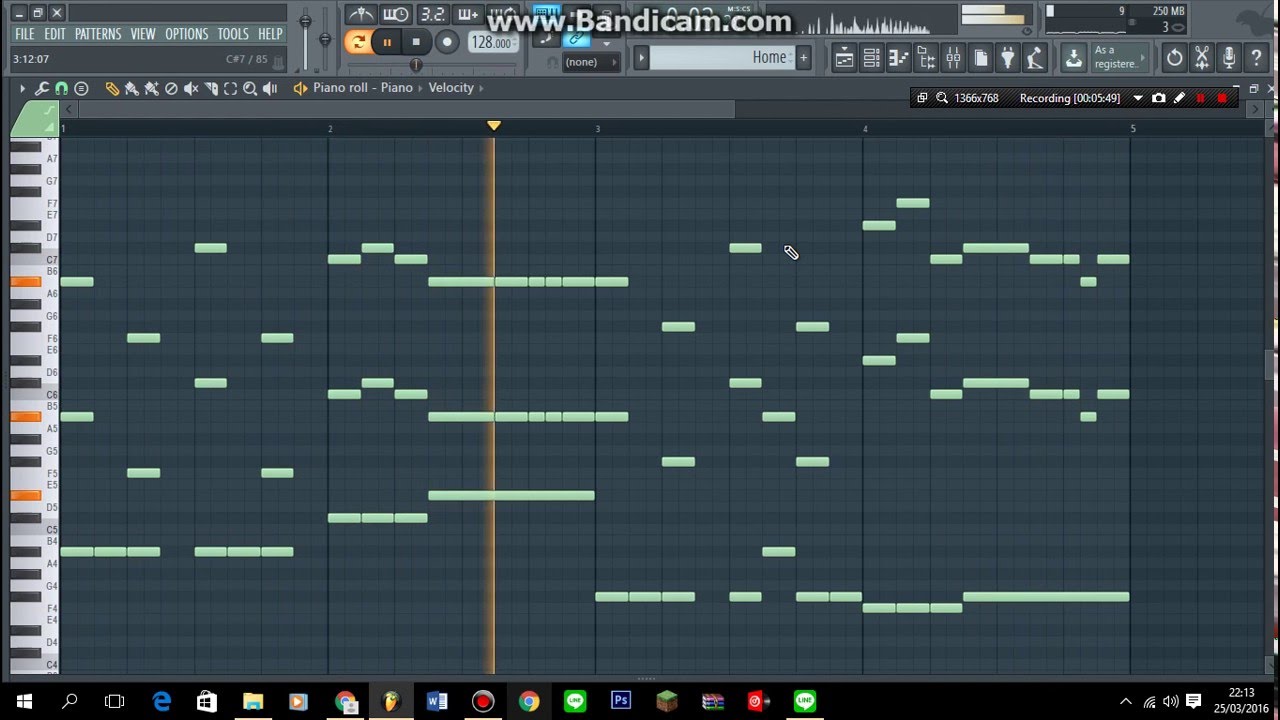Open the Bandicam recording dropdown arrow
The width and height of the screenshot is (1280, 720).
tap(1138, 98)
